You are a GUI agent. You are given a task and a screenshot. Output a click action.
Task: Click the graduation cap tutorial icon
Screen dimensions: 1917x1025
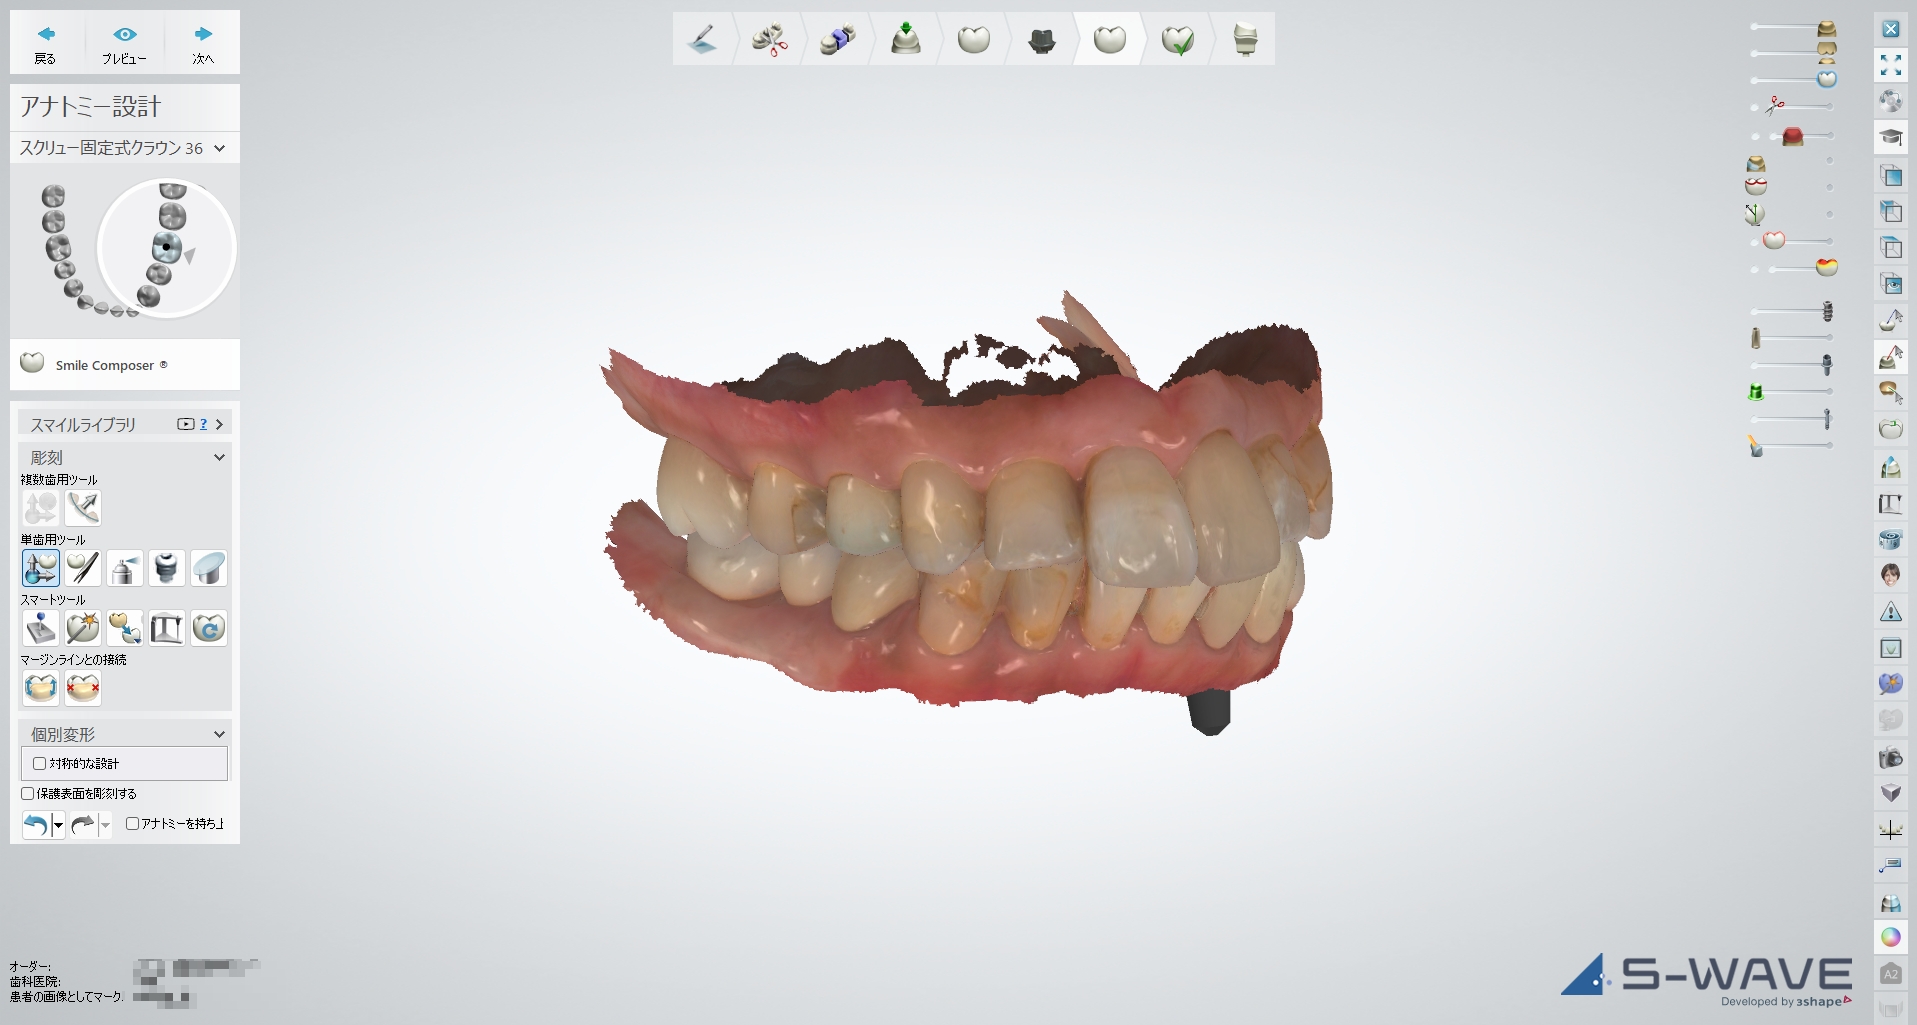tap(1891, 138)
